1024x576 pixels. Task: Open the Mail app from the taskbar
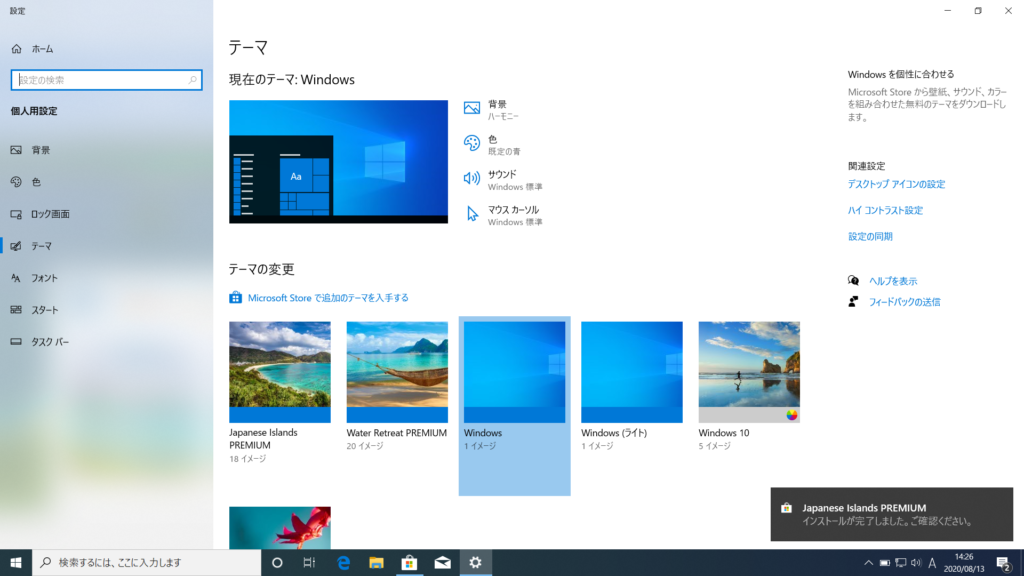(x=443, y=562)
